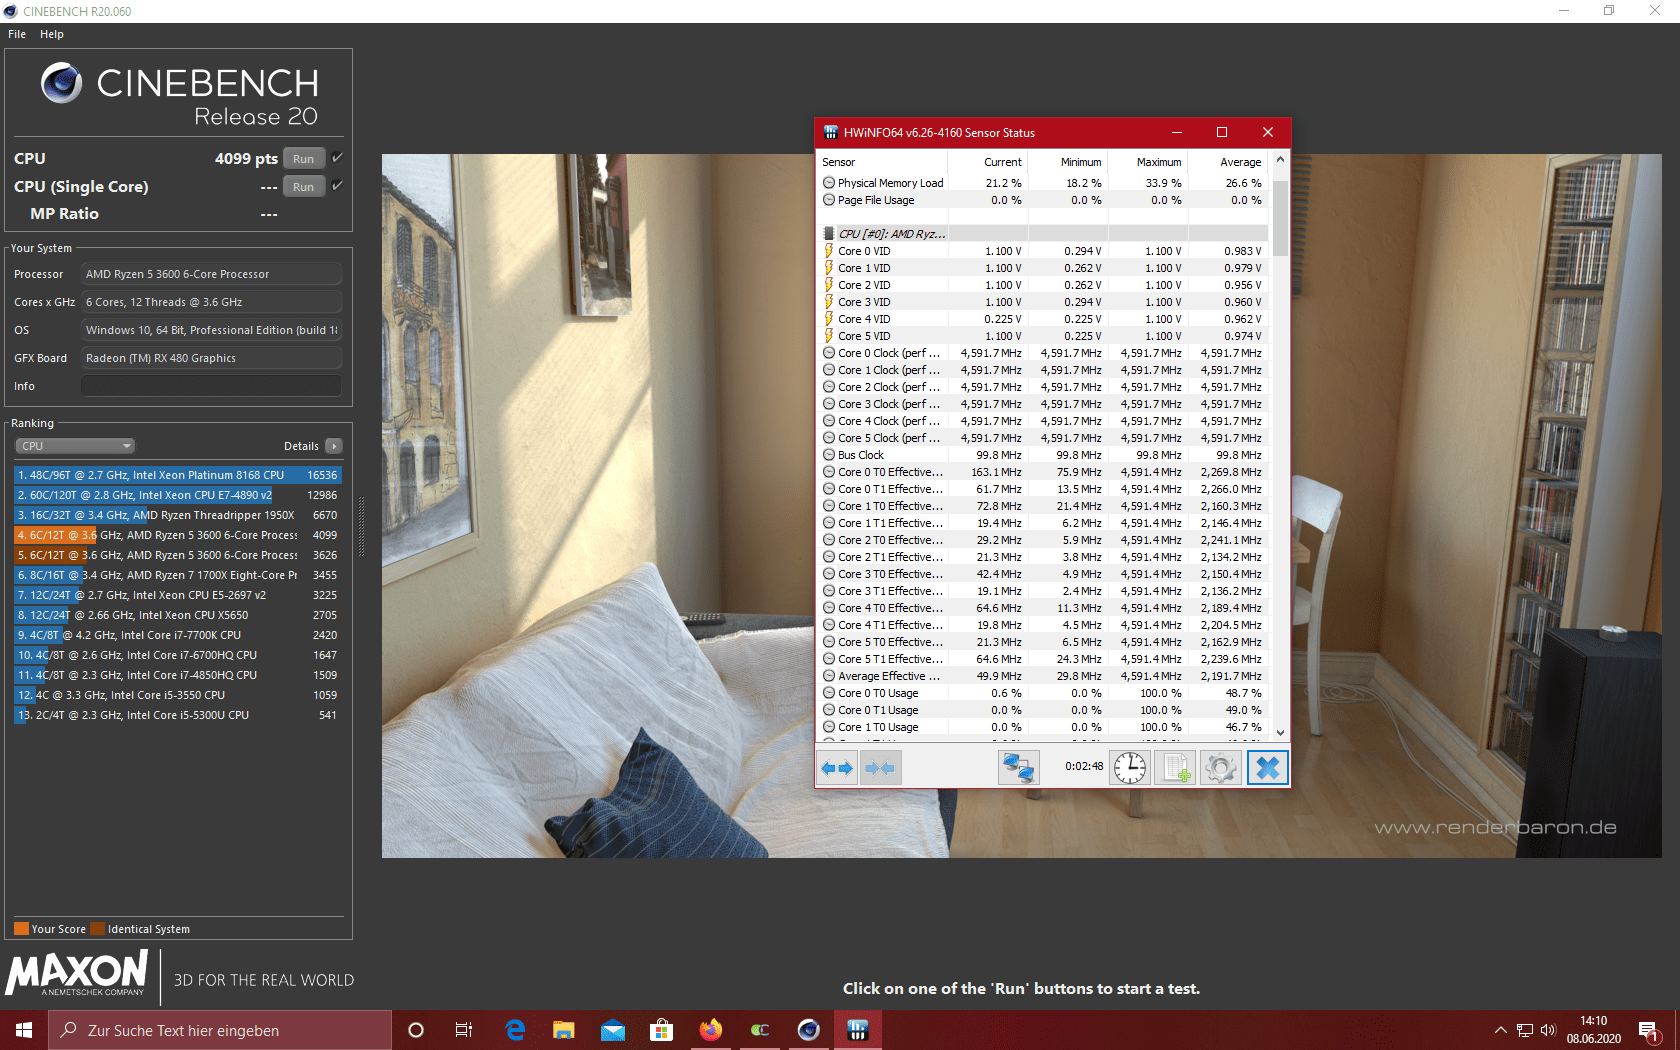Open Cortana circle icon on taskbar
This screenshot has height=1050, width=1680.
click(x=416, y=1030)
